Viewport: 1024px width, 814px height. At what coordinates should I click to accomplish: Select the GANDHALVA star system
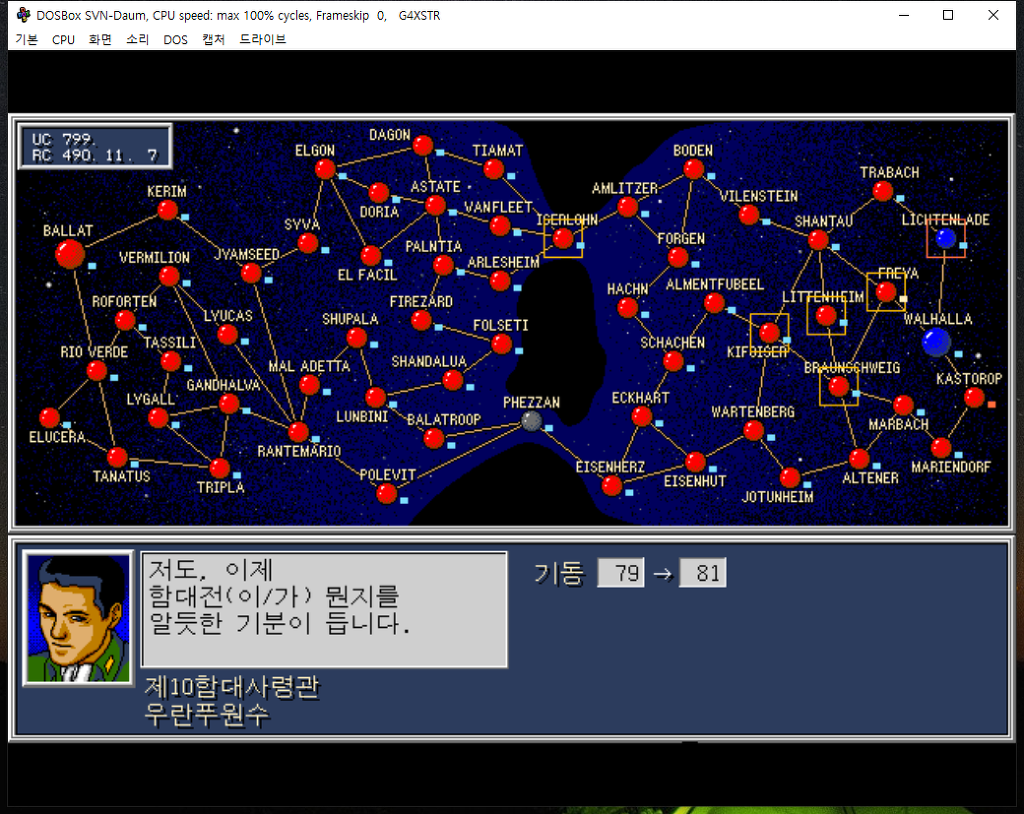[229, 404]
